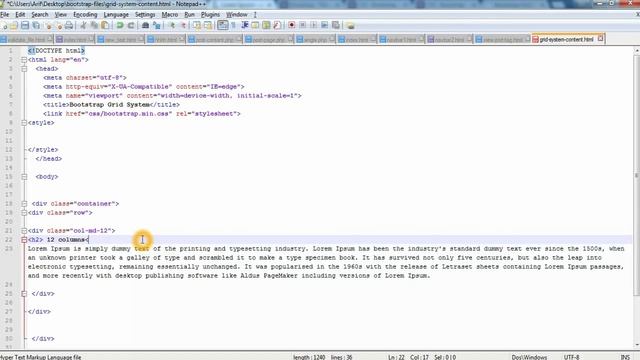This screenshot has height=360, width=640.
Task: Click the Dos\Windows entry in status bar
Action: coord(529,357)
